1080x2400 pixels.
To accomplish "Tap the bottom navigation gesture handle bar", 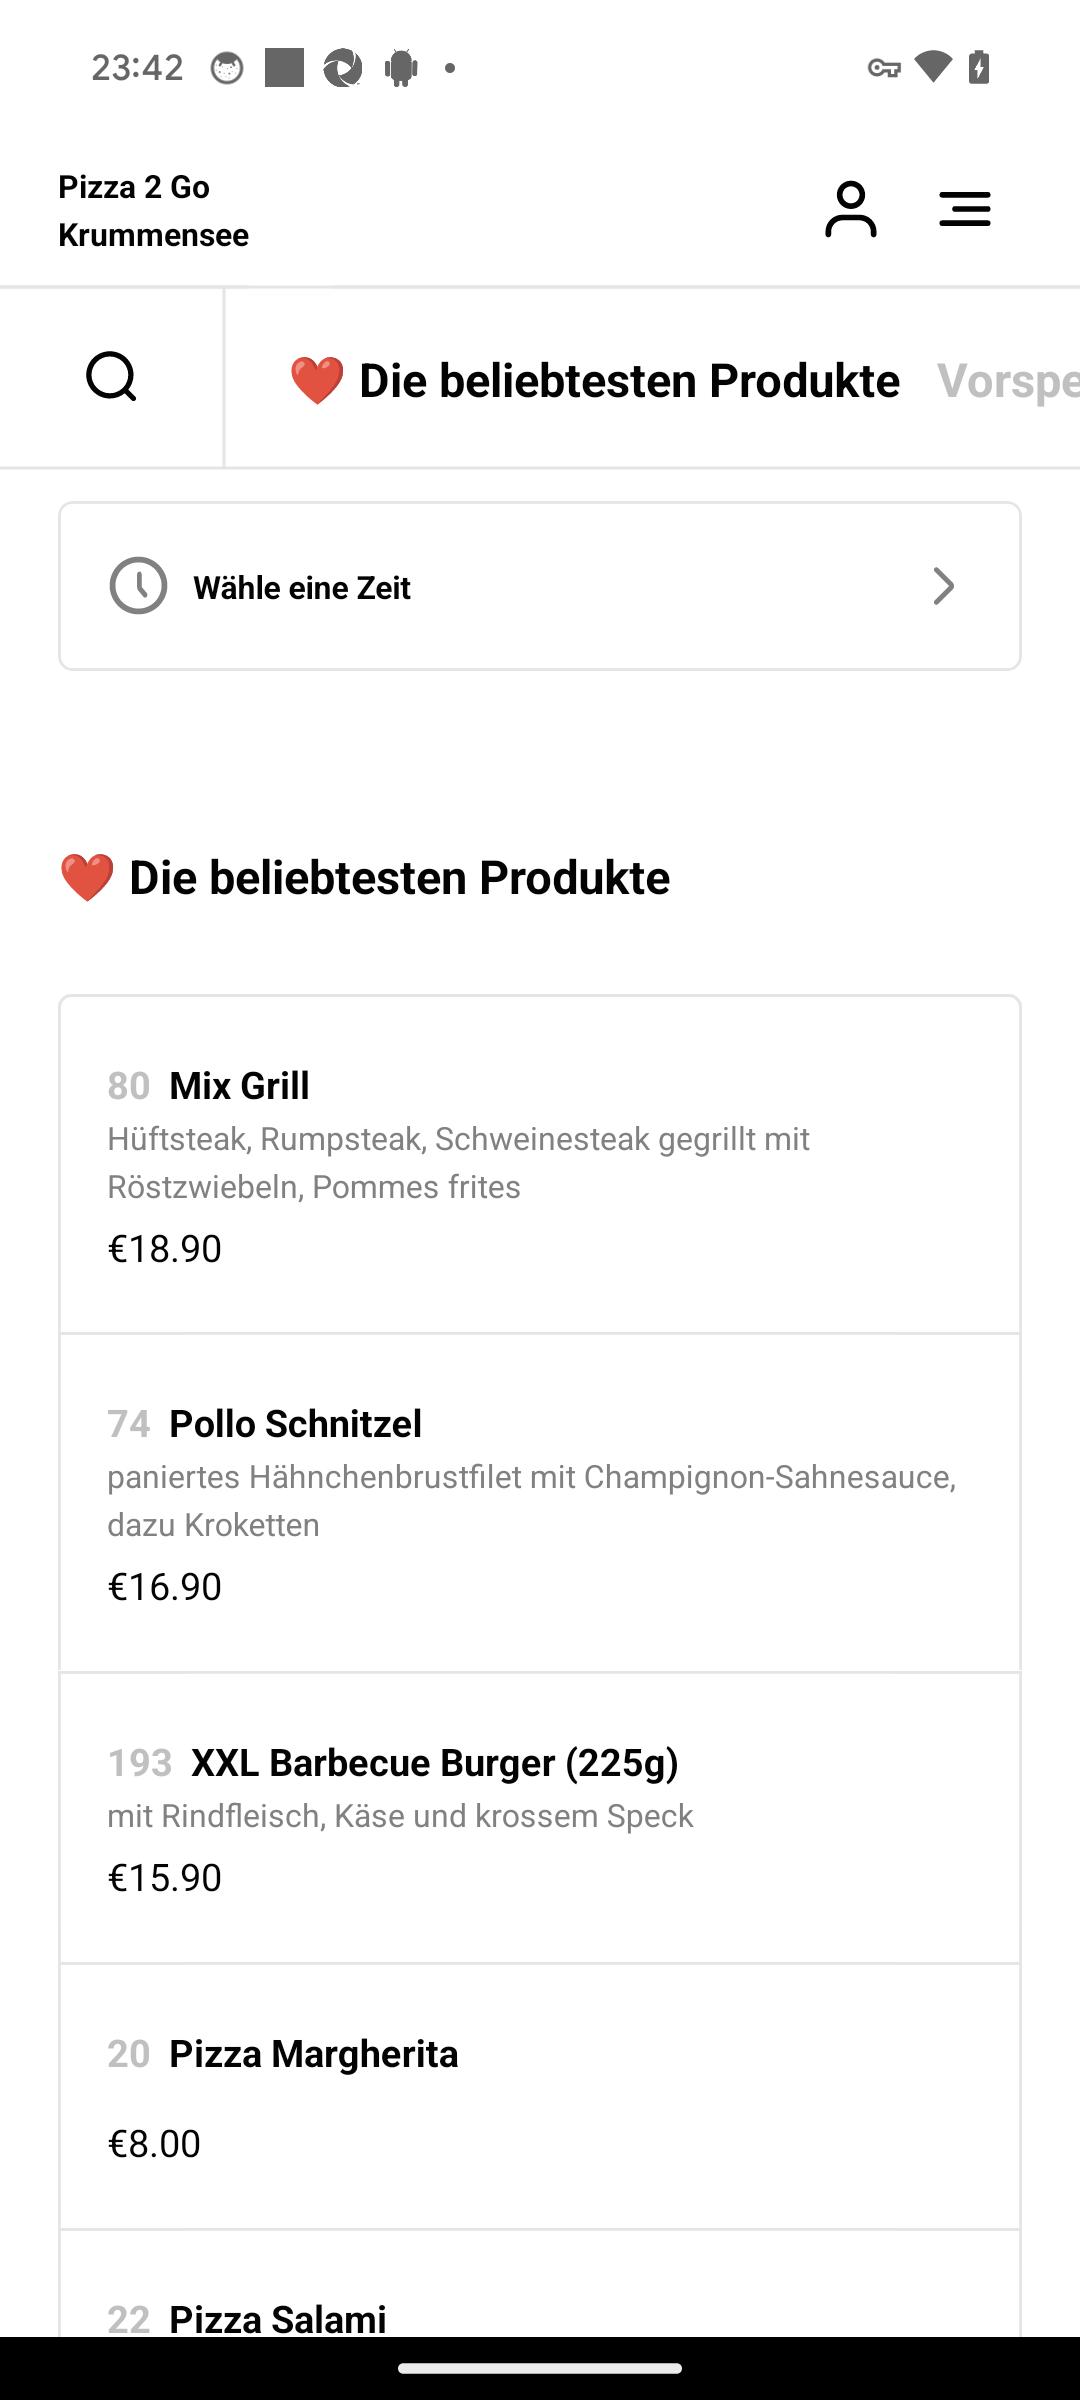I will [540, 2368].
